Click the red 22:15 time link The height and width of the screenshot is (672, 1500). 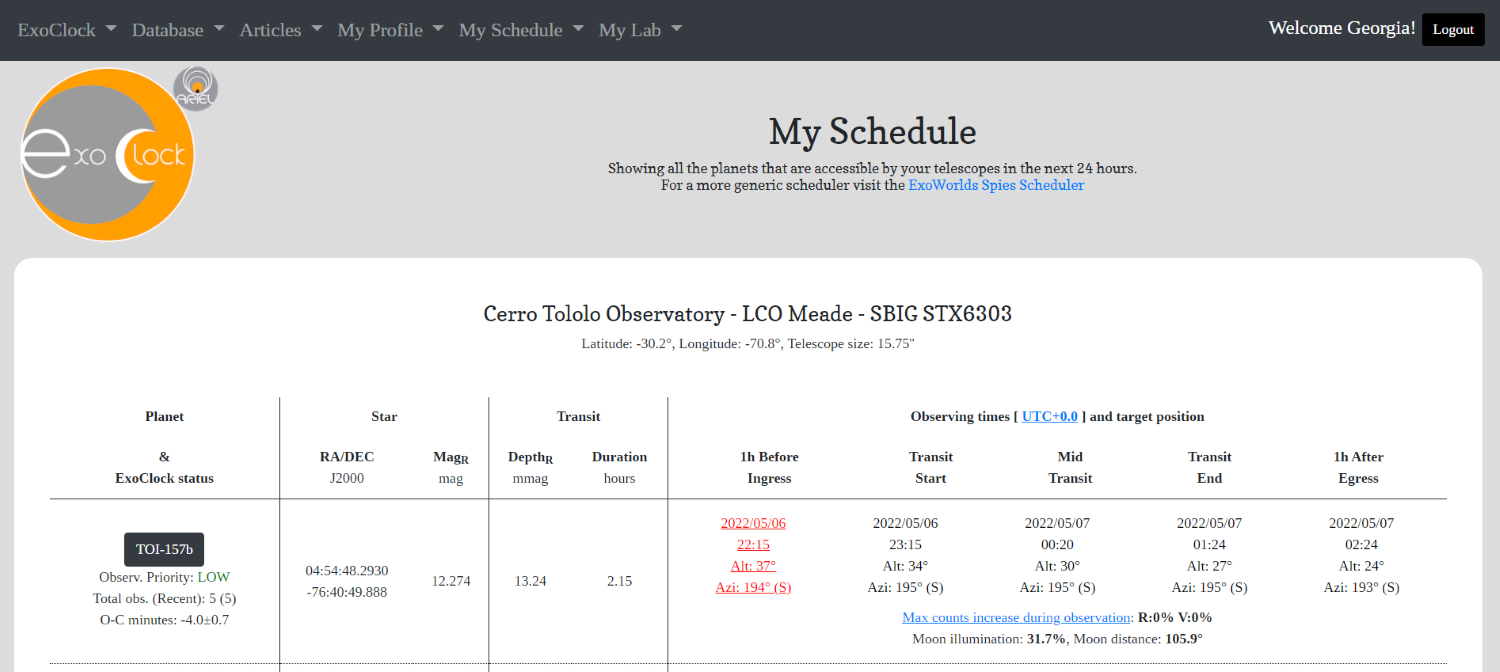tap(753, 544)
